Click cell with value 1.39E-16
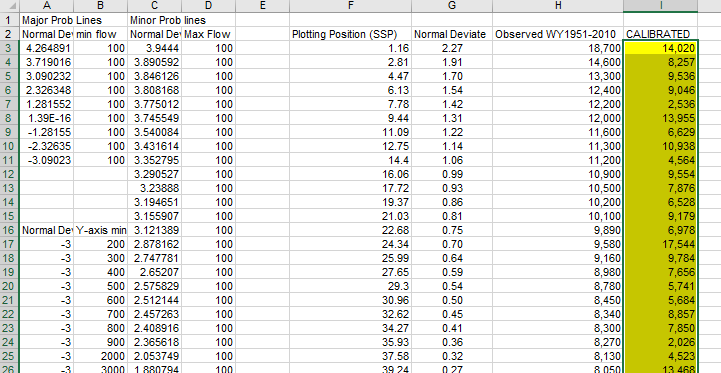Screen dimensions: 721x373 coord(46,118)
